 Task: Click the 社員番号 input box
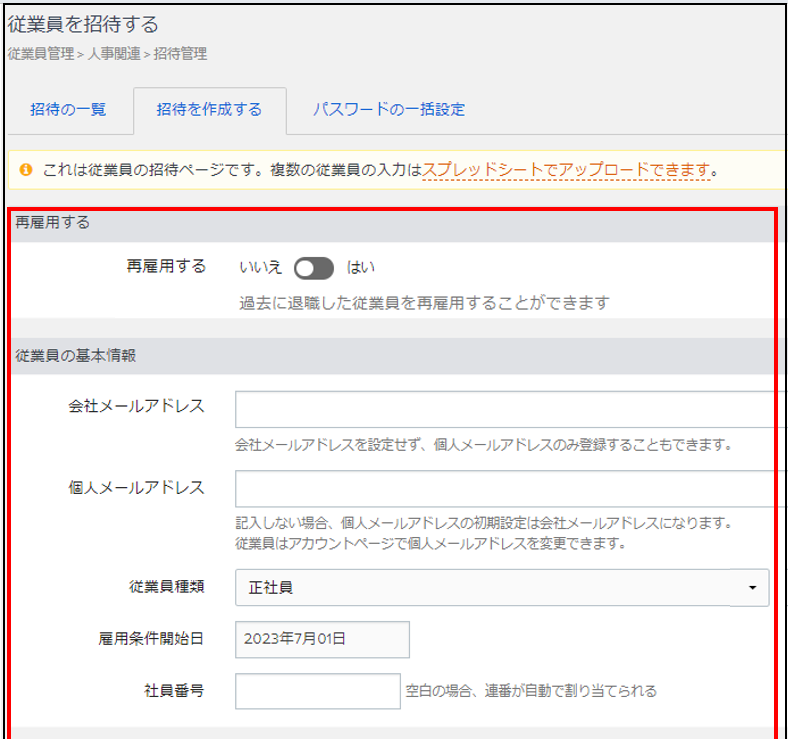point(317,691)
